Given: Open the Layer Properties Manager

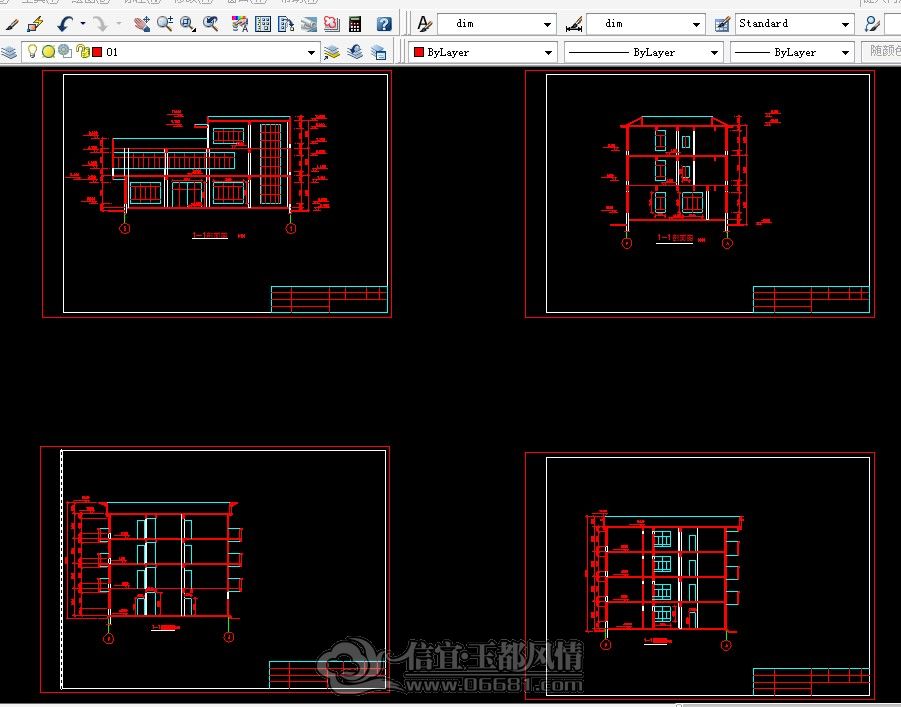Looking at the screenshot, I should pyautogui.click(x=9, y=52).
